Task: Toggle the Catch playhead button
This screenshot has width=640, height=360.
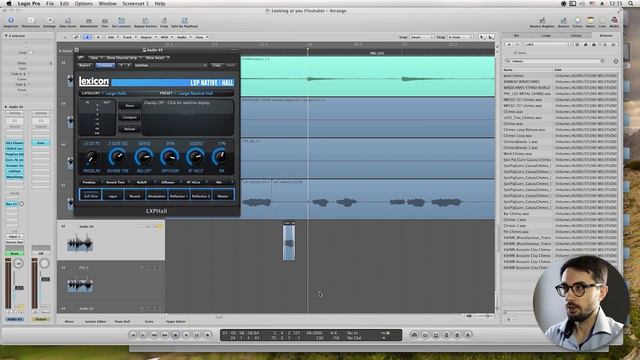Action: [x=87, y=37]
